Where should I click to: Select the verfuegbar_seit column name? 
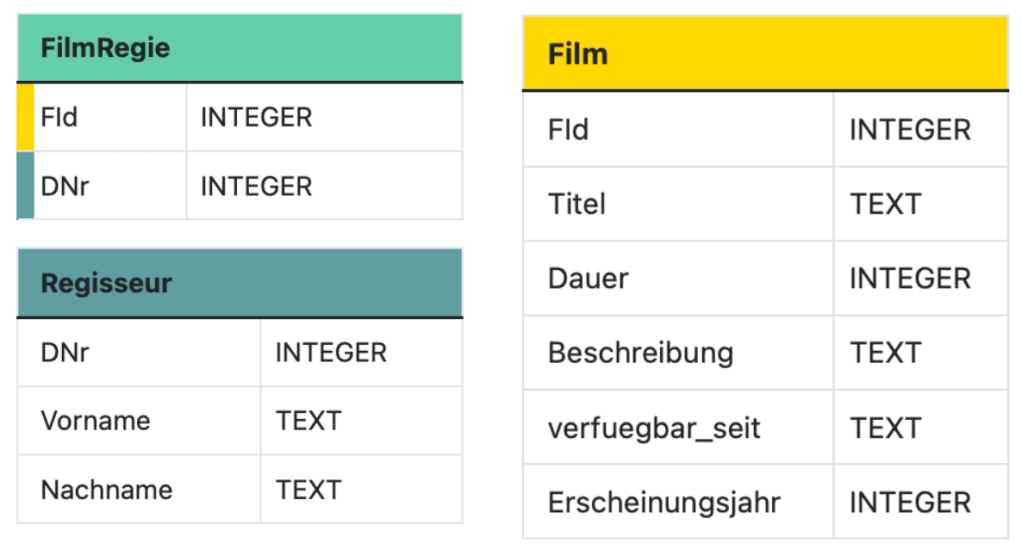click(654, 428)
